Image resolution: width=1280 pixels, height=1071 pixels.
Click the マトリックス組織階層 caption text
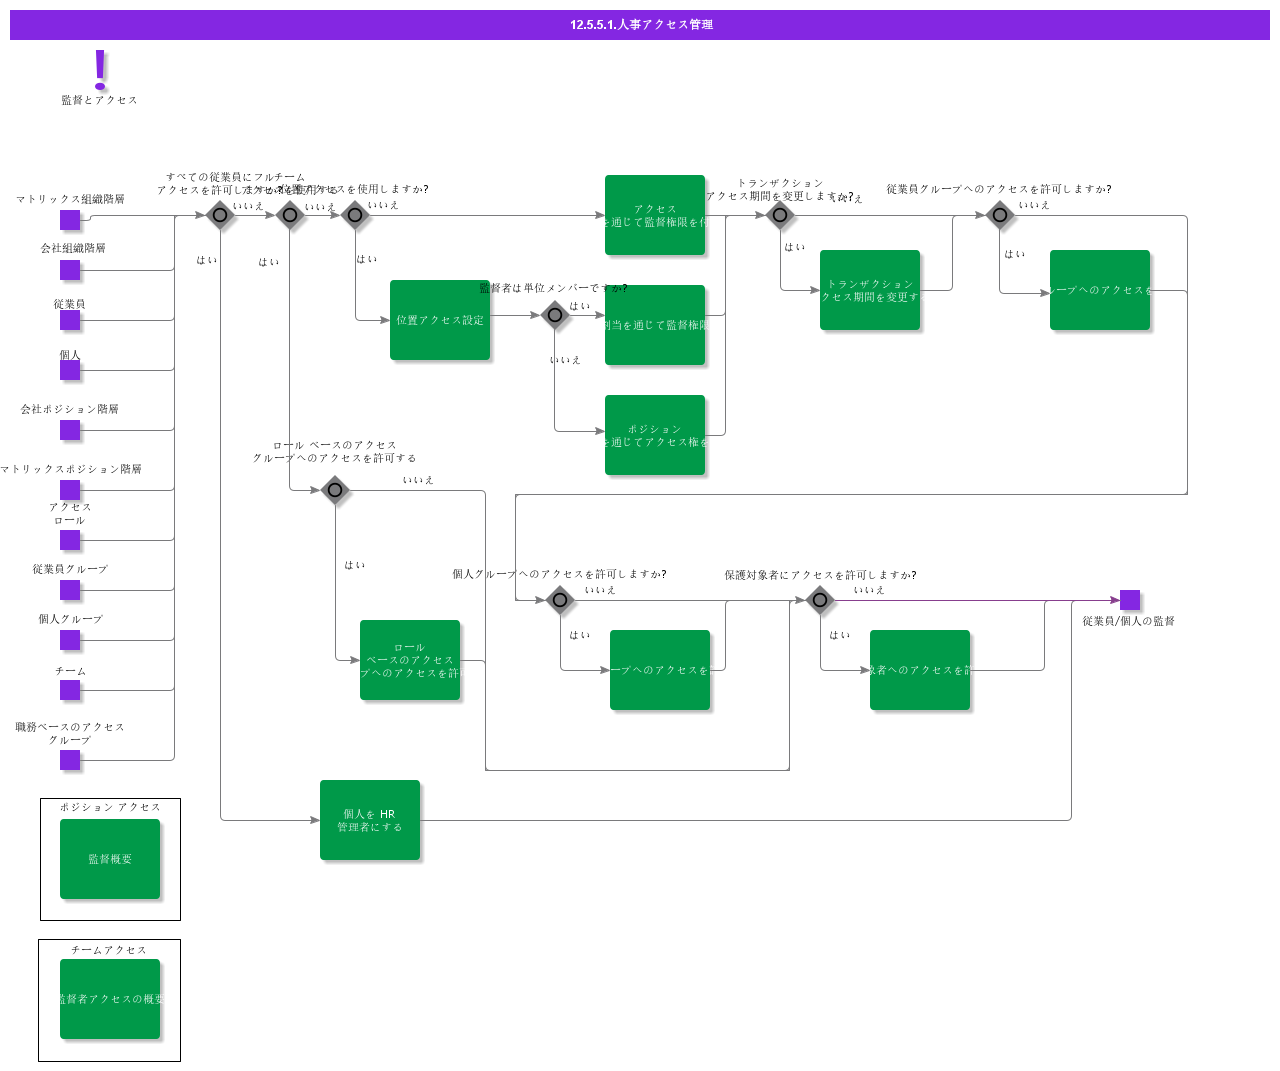click(70, 199)
